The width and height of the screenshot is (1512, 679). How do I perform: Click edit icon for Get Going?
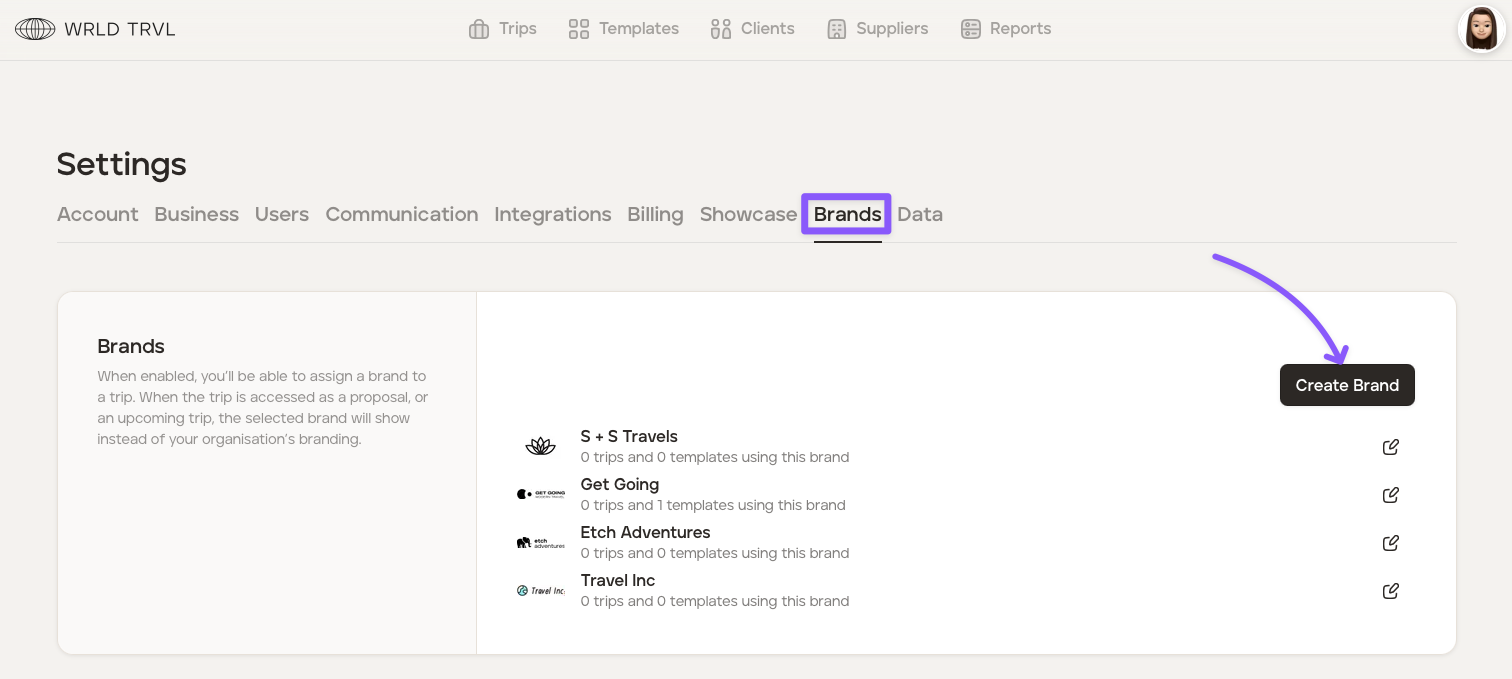pyautogui.click(x=1390, y=495)
